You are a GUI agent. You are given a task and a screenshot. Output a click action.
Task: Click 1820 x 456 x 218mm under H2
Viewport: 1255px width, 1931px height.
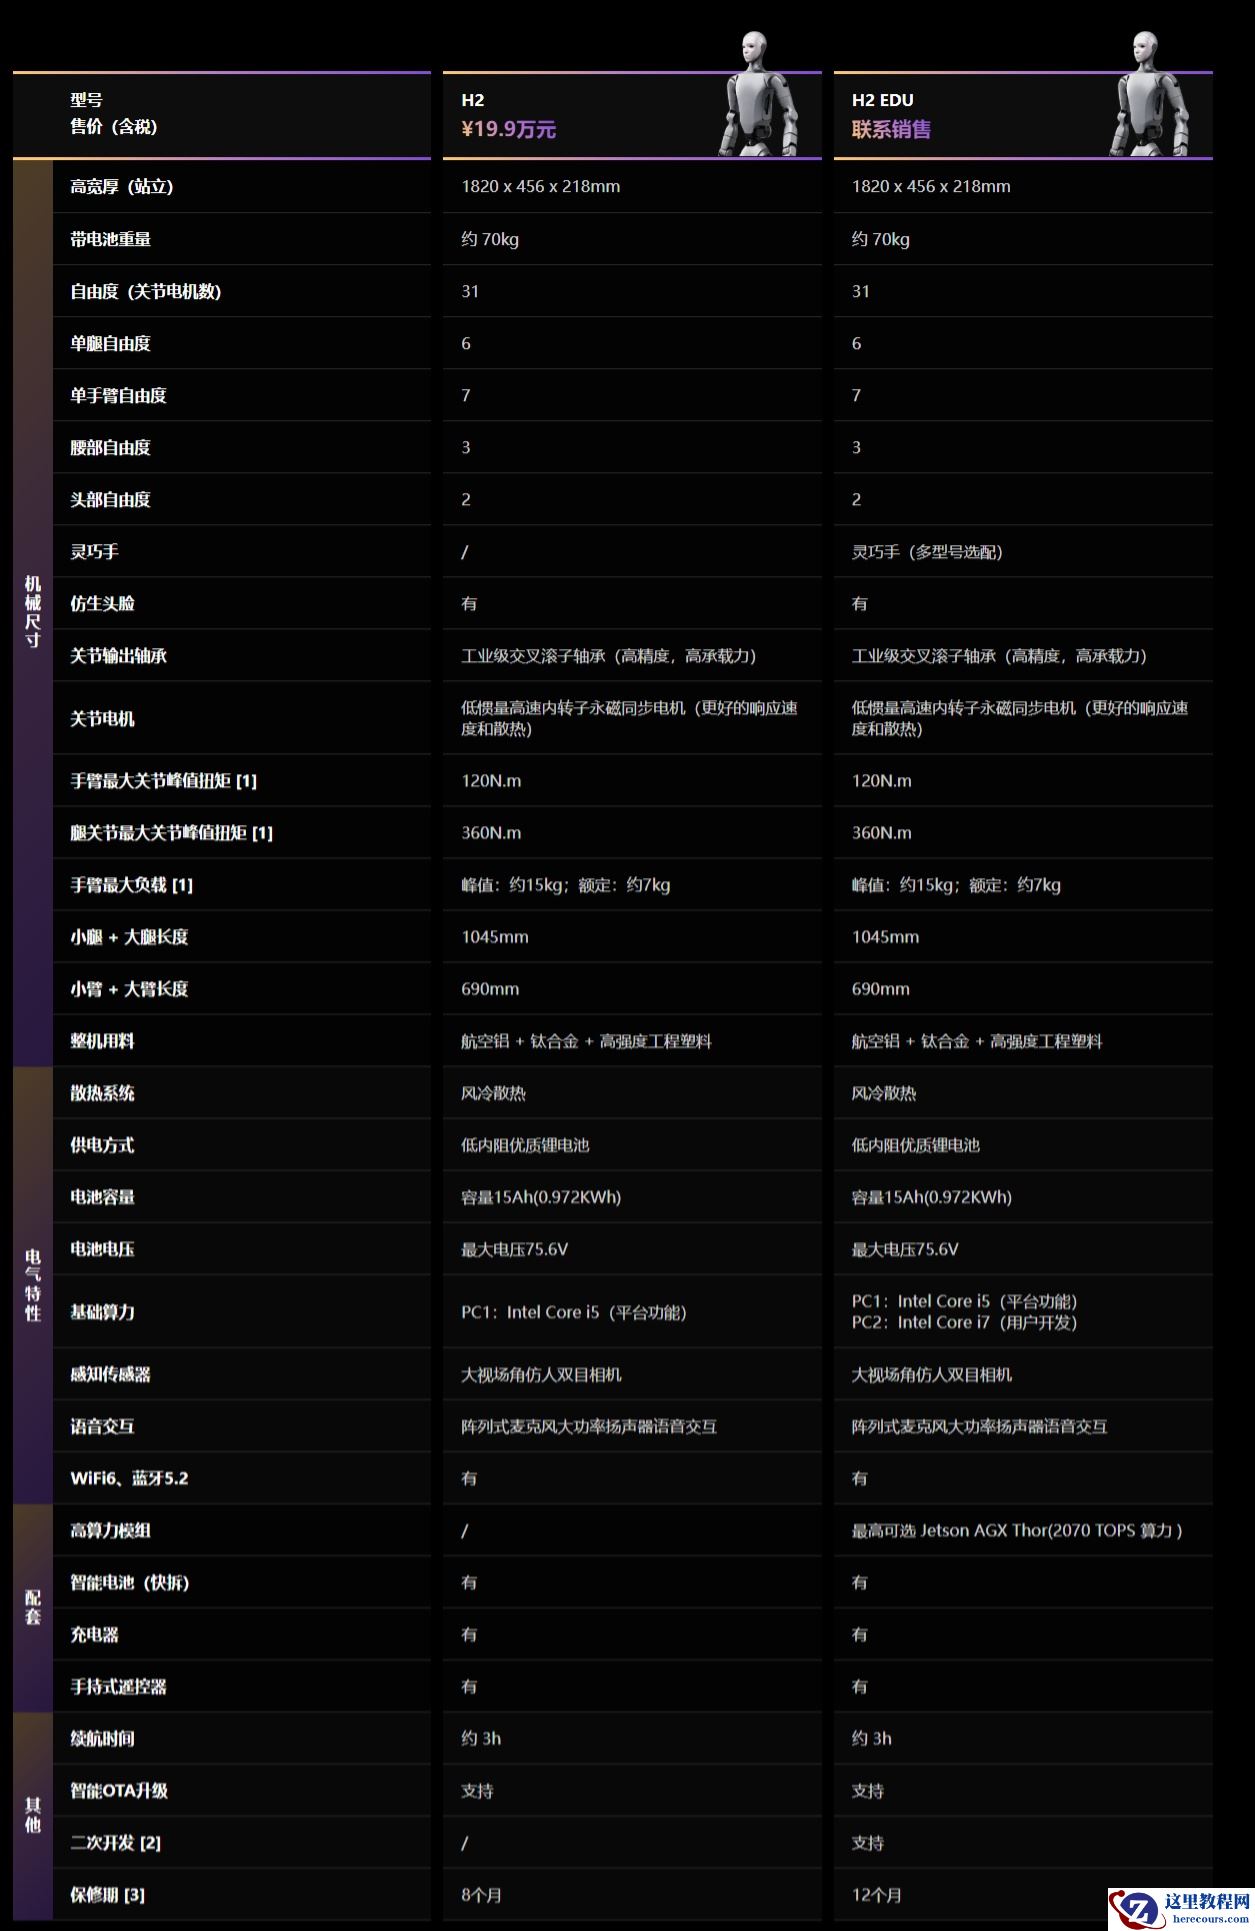tap(541, 186)
